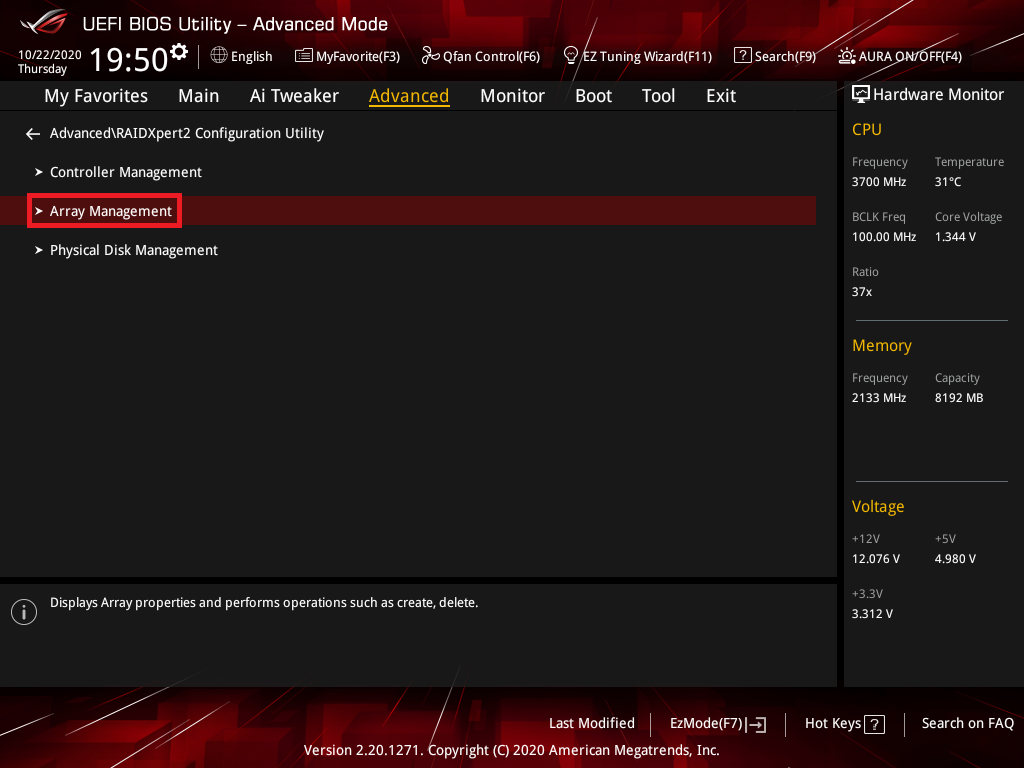Expand Physical Disk Management submenu
Image resolution: width=1024 pixels, height=768 pixels.
[133, 250]
